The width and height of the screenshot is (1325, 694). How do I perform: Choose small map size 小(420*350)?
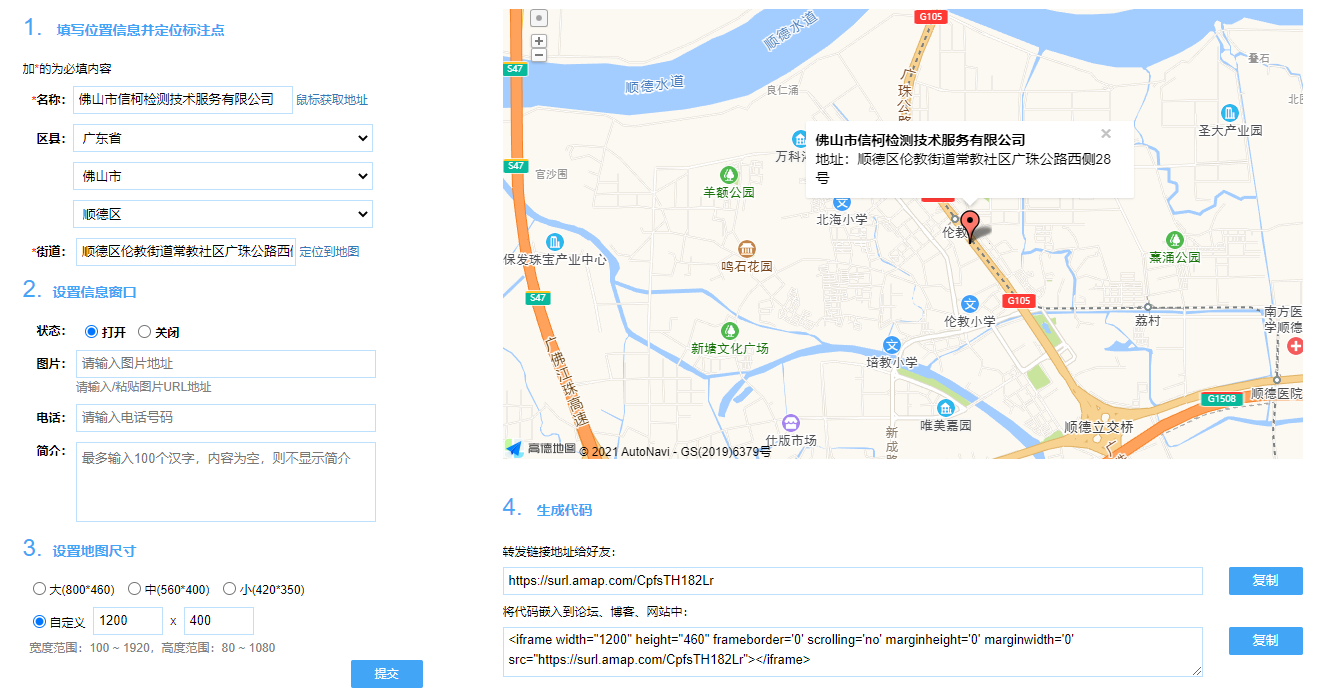click(230, 589)
